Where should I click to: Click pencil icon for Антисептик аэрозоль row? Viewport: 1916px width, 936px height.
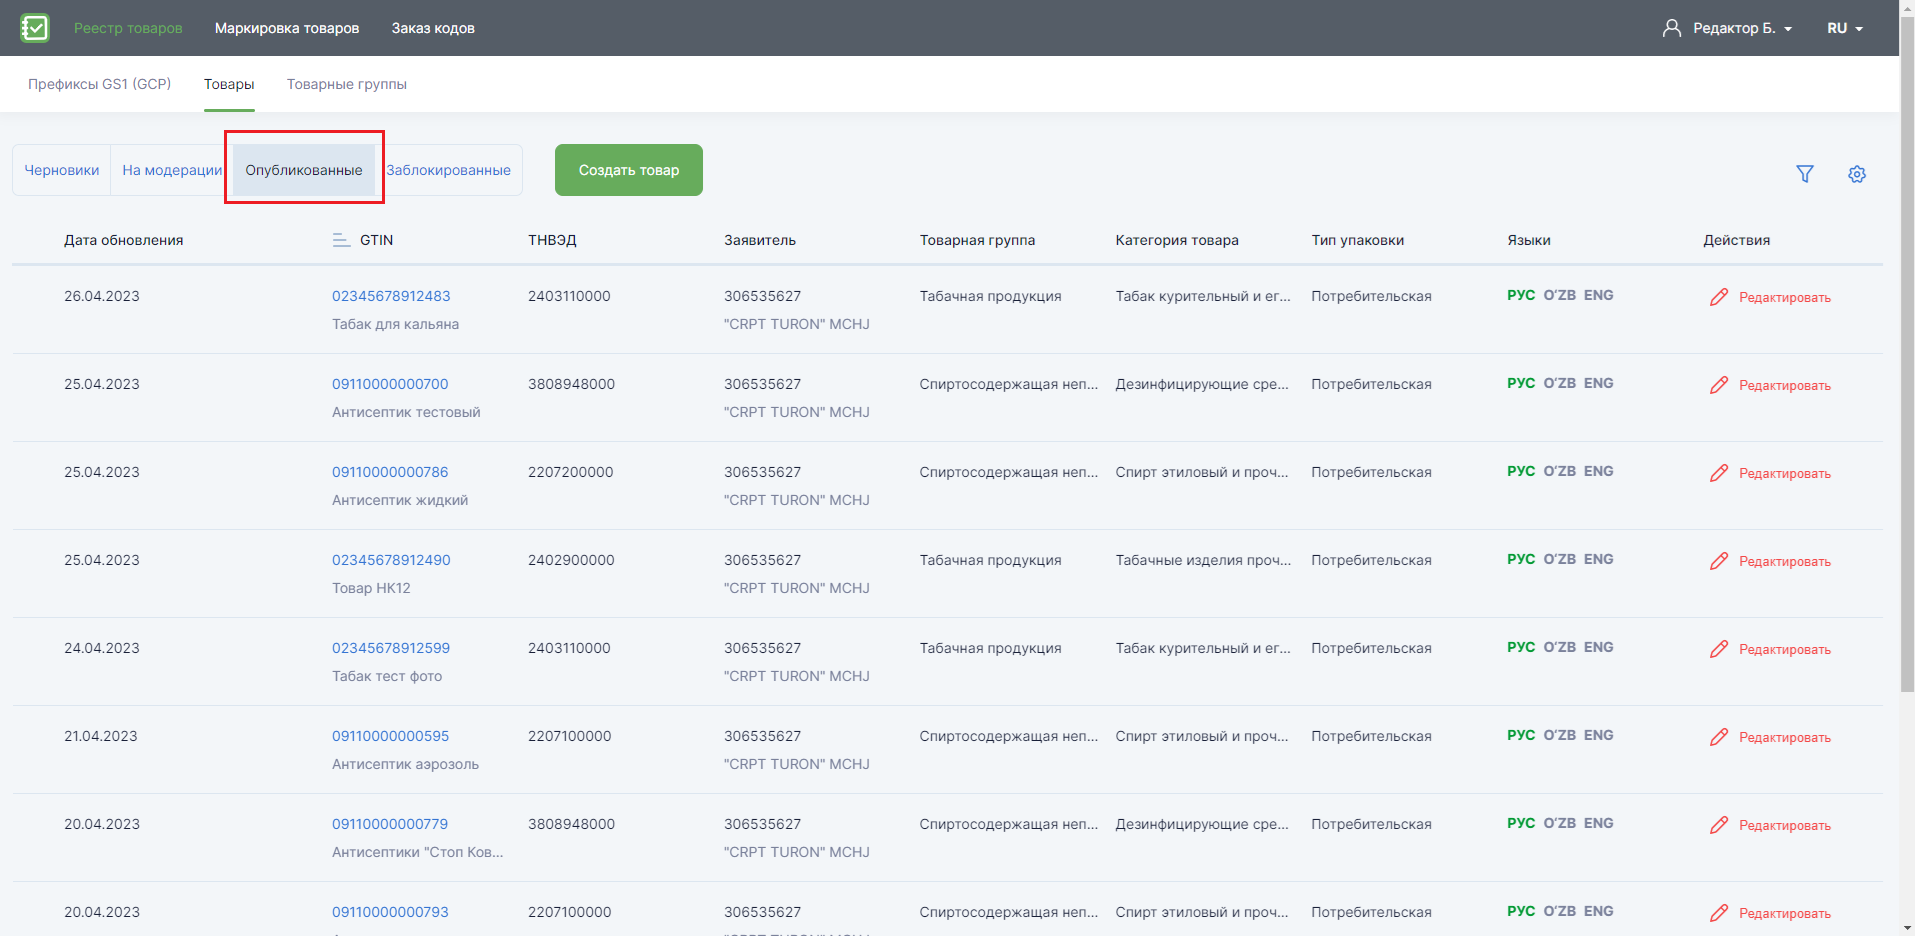(x=1719, y=737)
